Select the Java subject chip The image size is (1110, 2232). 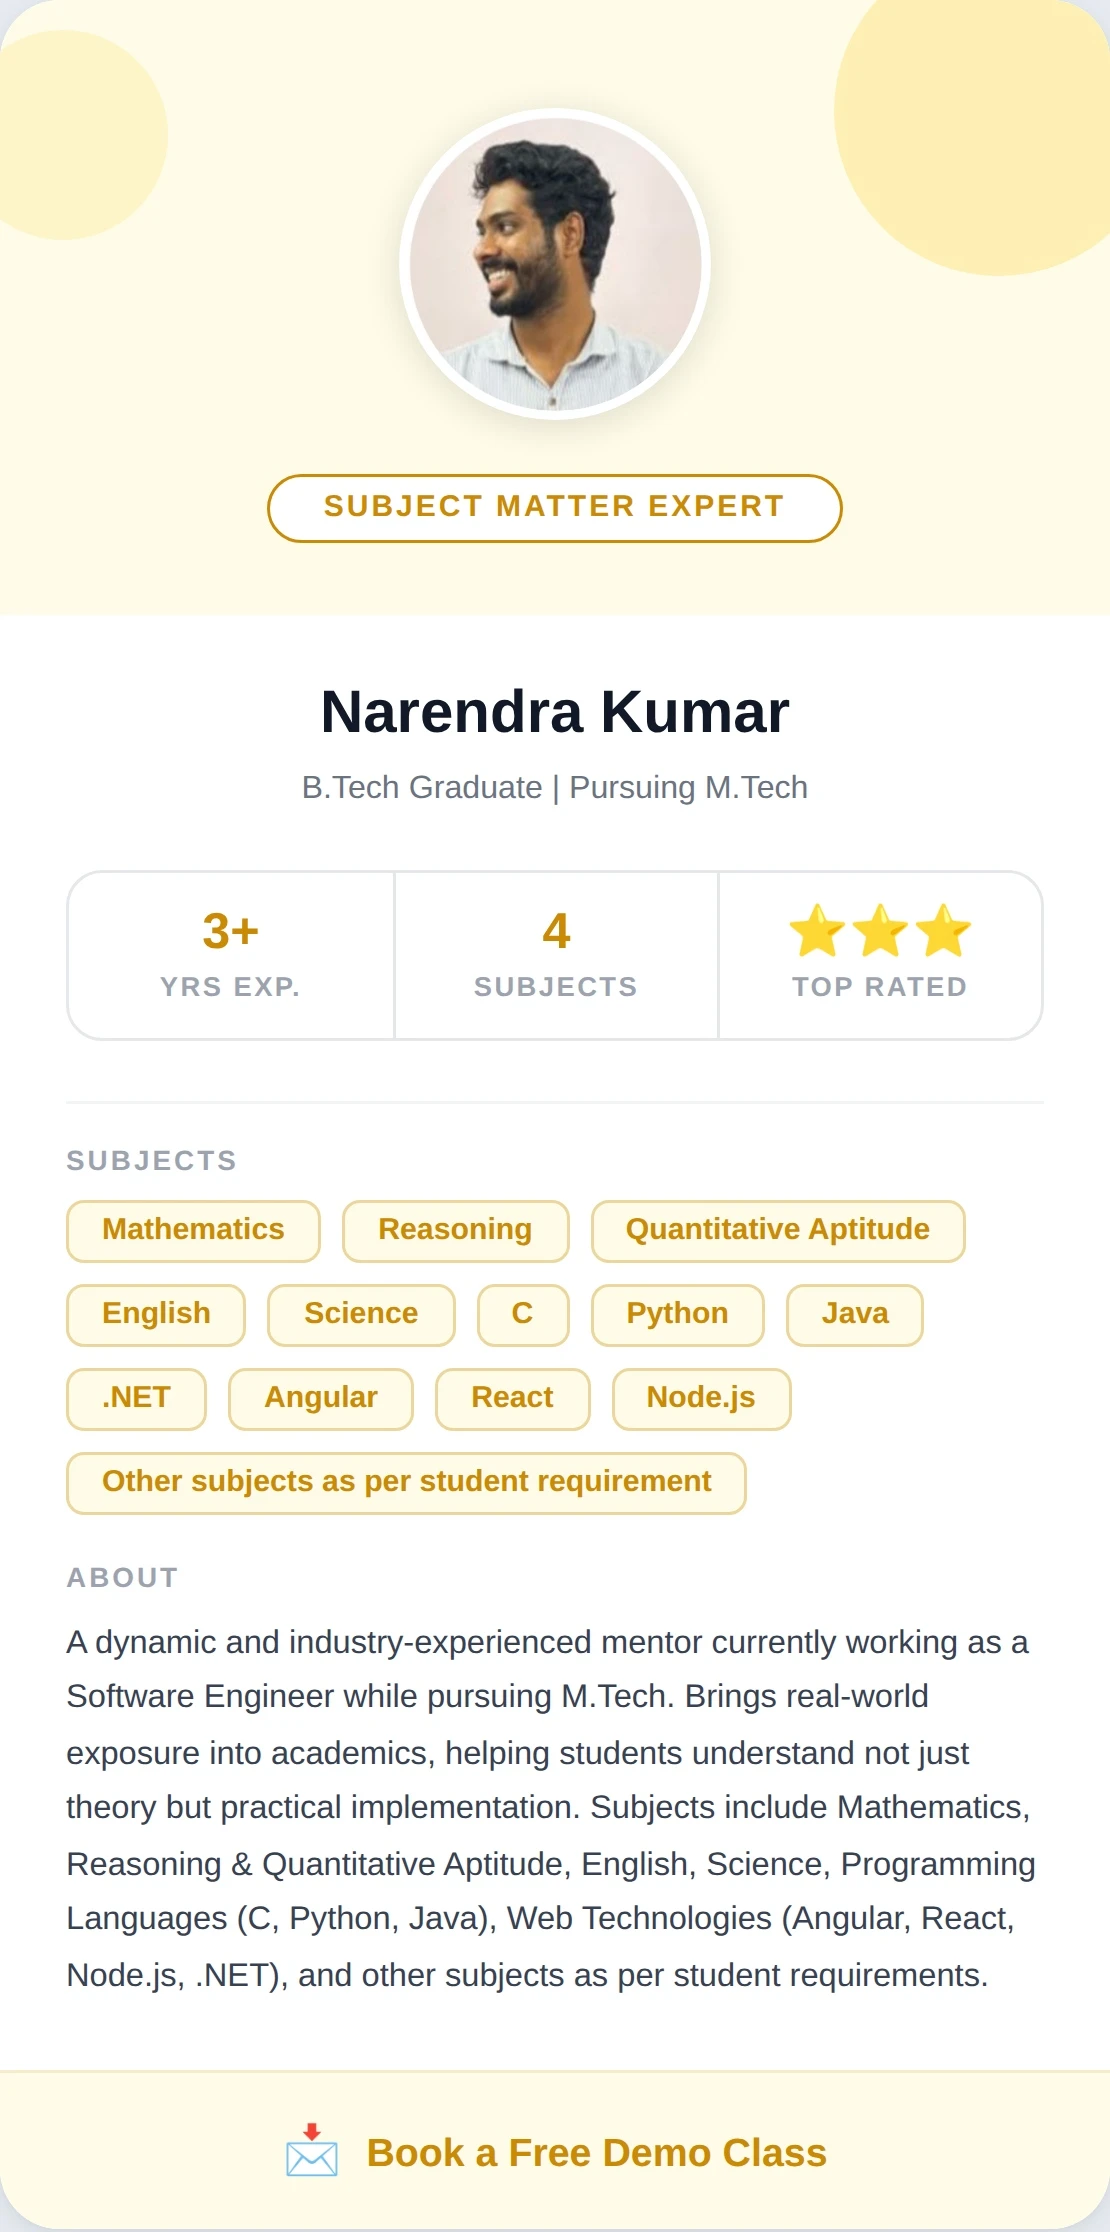coord(853,1314)
